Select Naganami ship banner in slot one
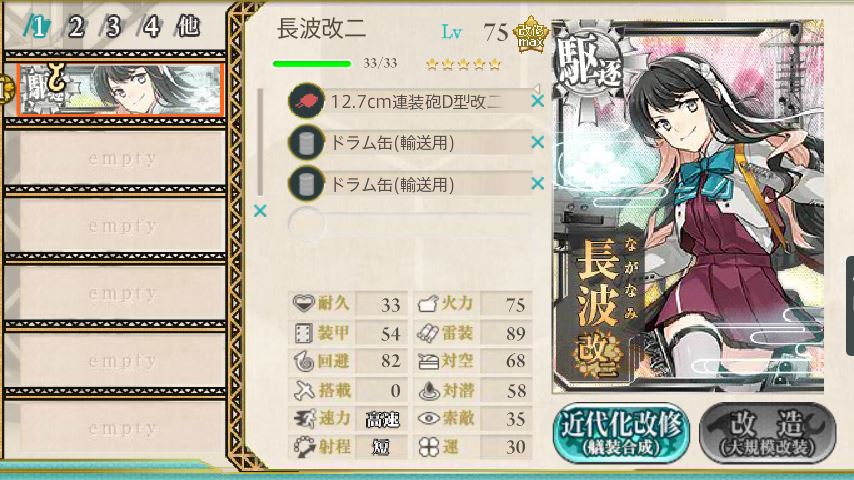Screen dimensions: 854x480 pyautogui.click(x=120, y=90)
